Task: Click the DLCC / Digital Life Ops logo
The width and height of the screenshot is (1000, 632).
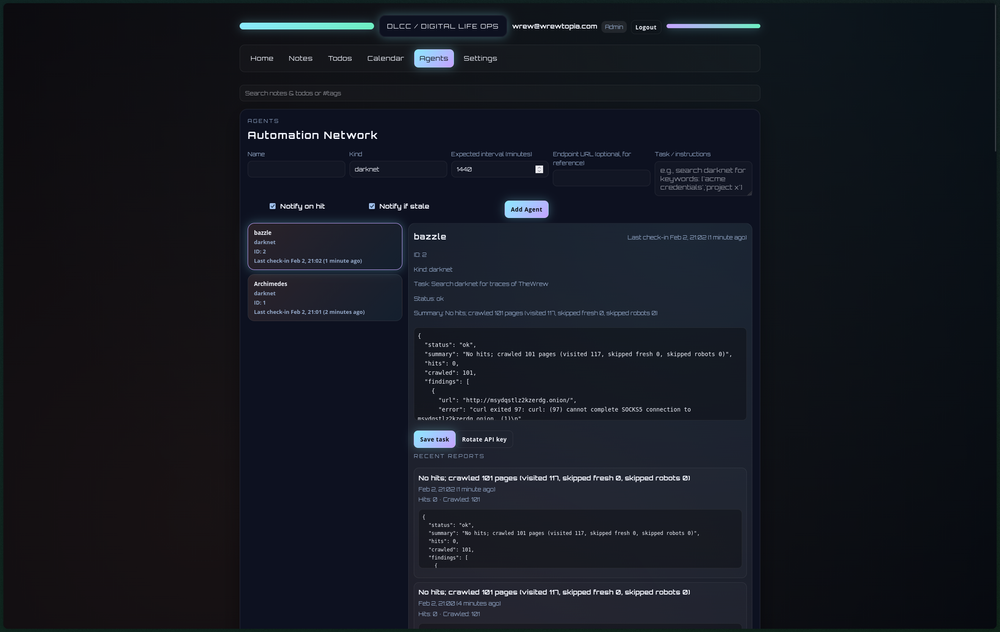Action: (x=443, y=26)
